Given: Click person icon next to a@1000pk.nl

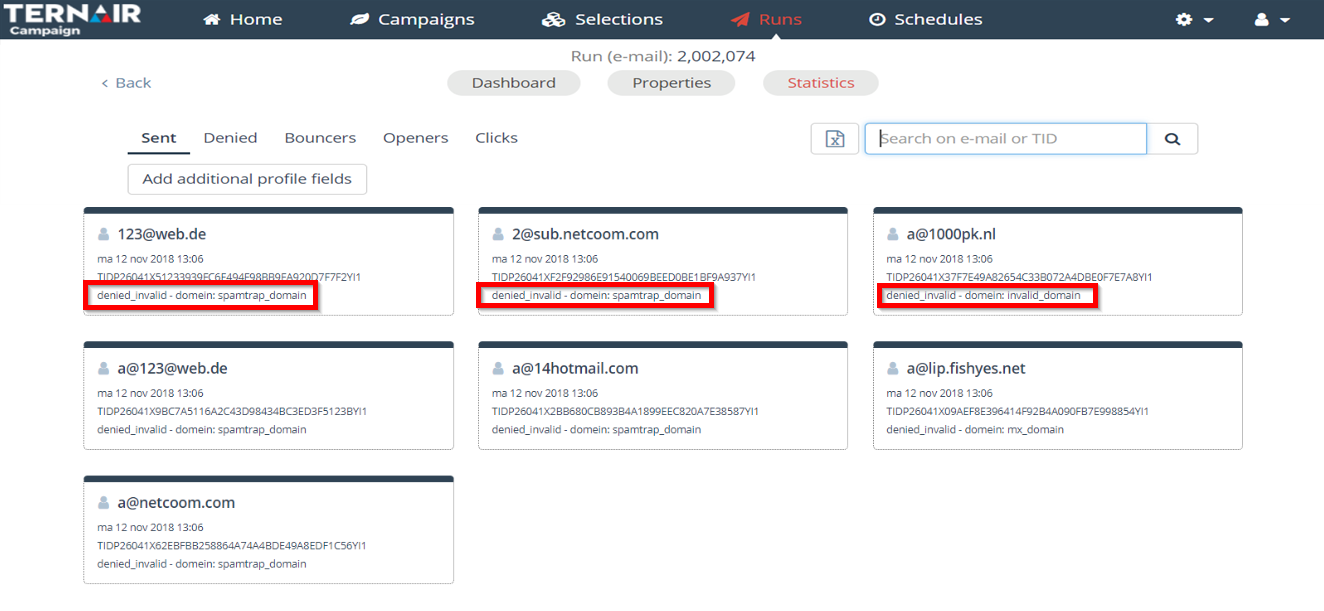Looking at the screenshot, I should click(x=893, y=234).
